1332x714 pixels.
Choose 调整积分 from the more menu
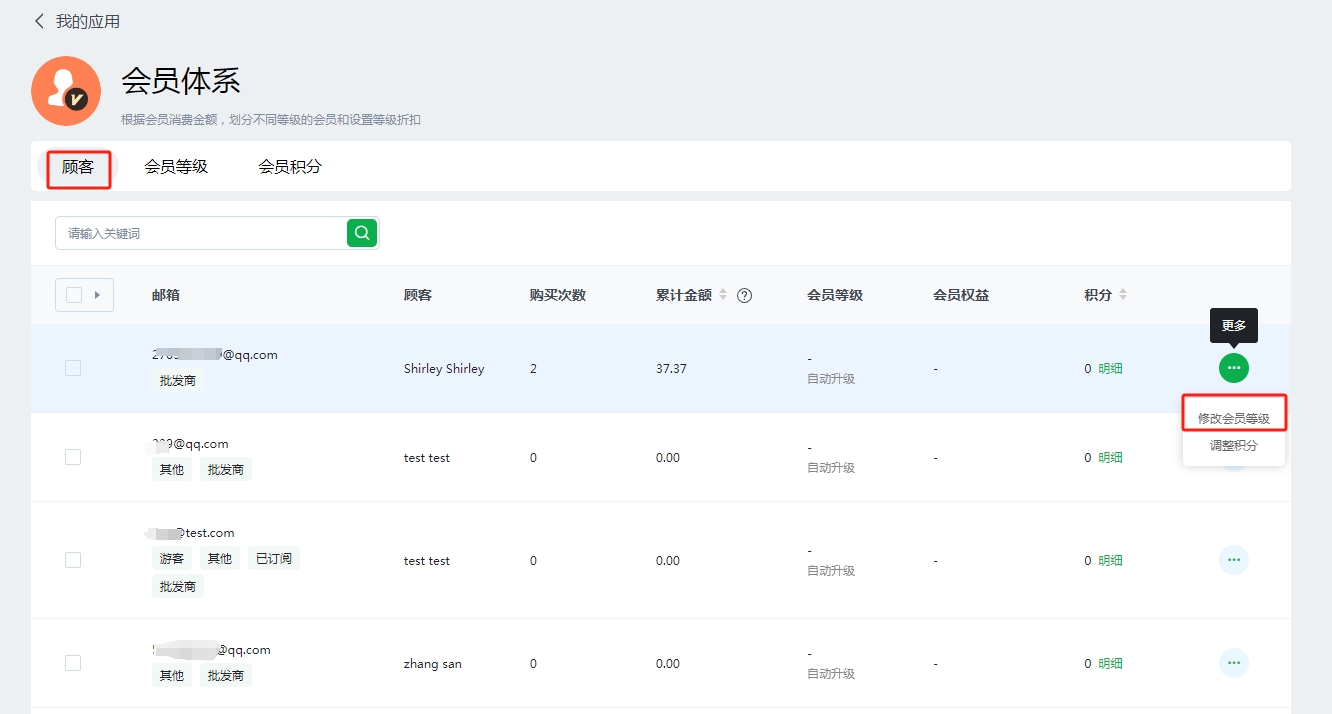(x=1234, y=446)
